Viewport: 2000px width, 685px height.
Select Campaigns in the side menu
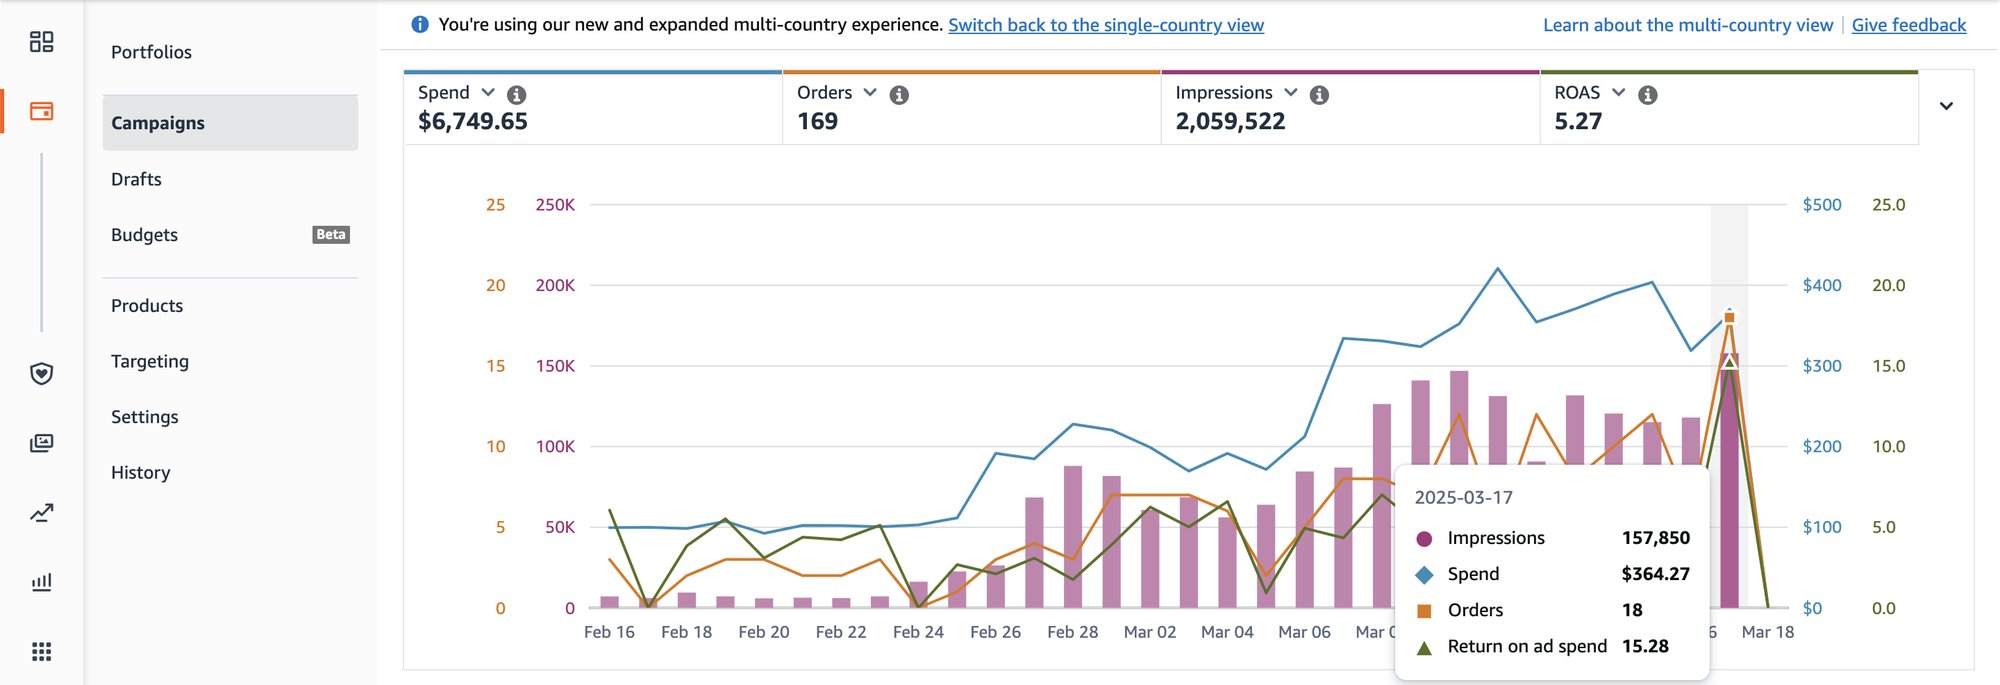pyautogui.click(x=230, y=123)
